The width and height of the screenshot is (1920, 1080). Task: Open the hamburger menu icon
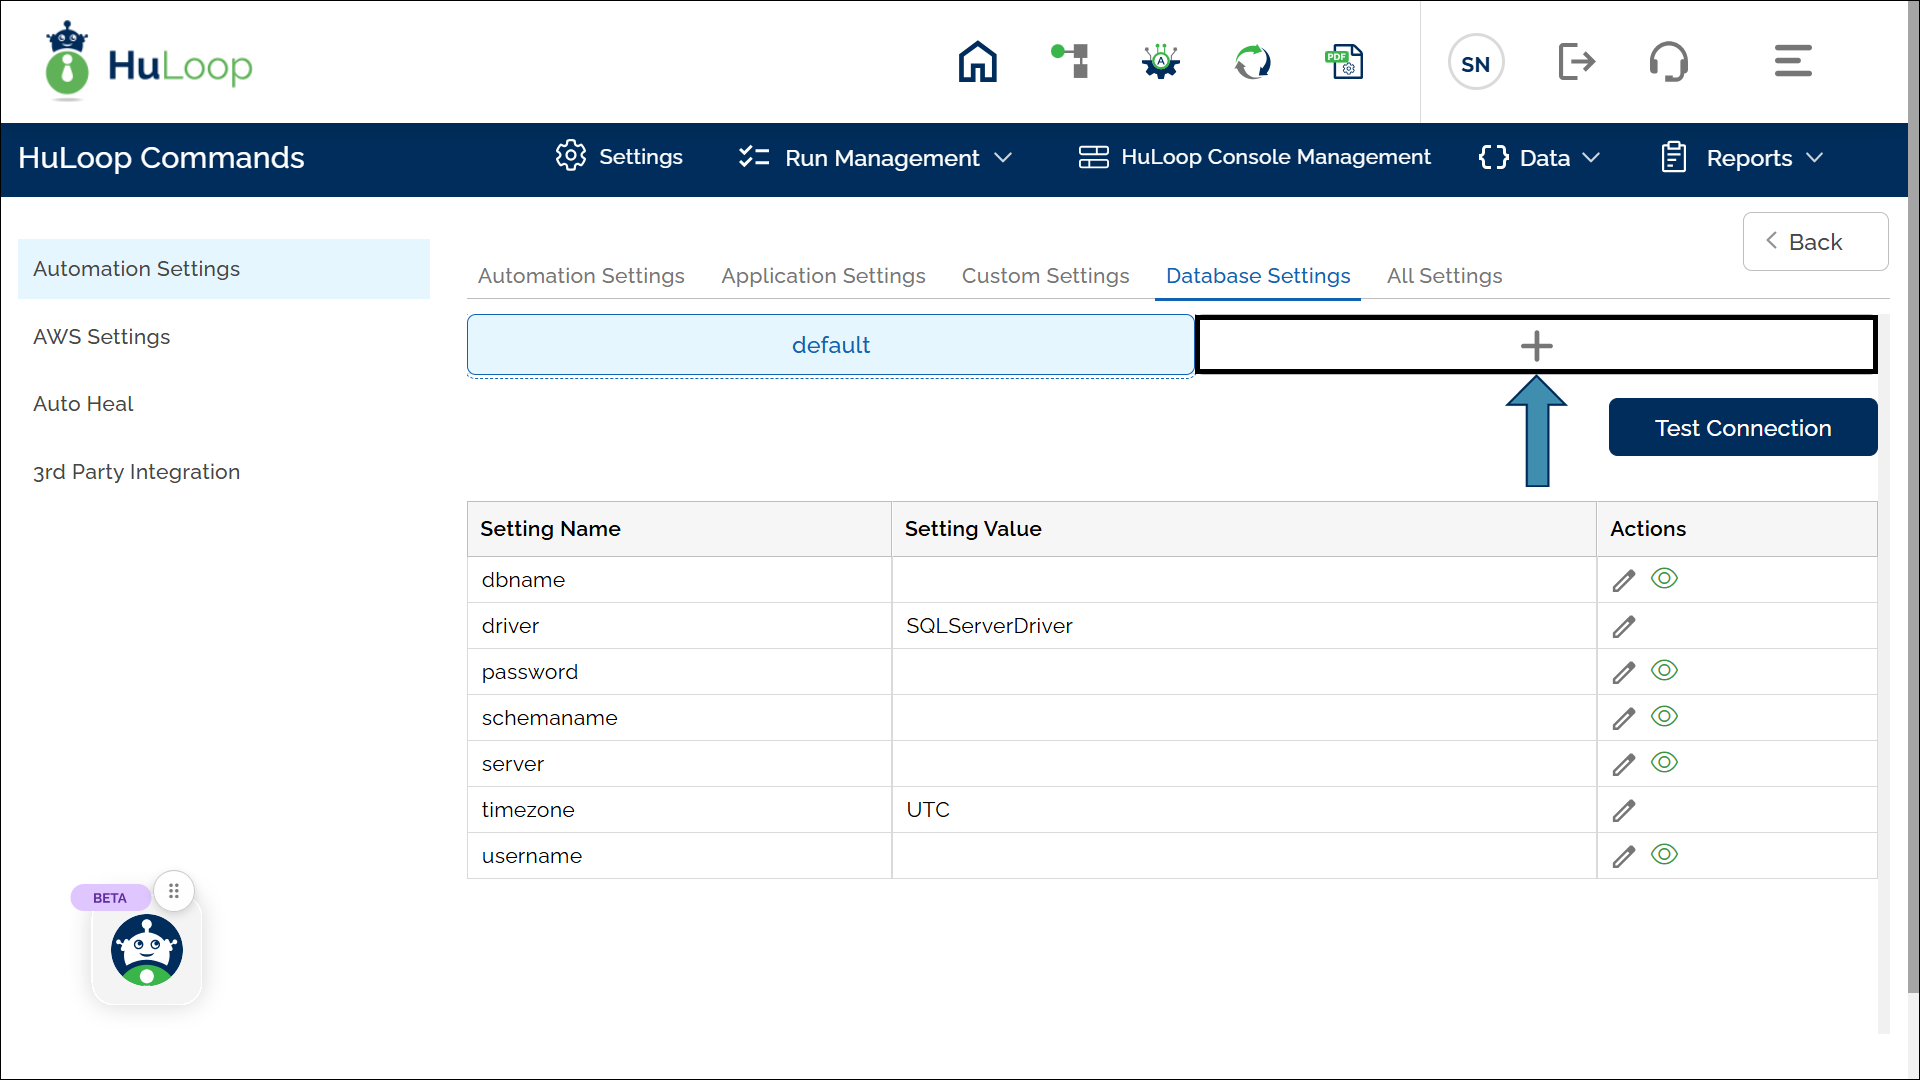1792,62
